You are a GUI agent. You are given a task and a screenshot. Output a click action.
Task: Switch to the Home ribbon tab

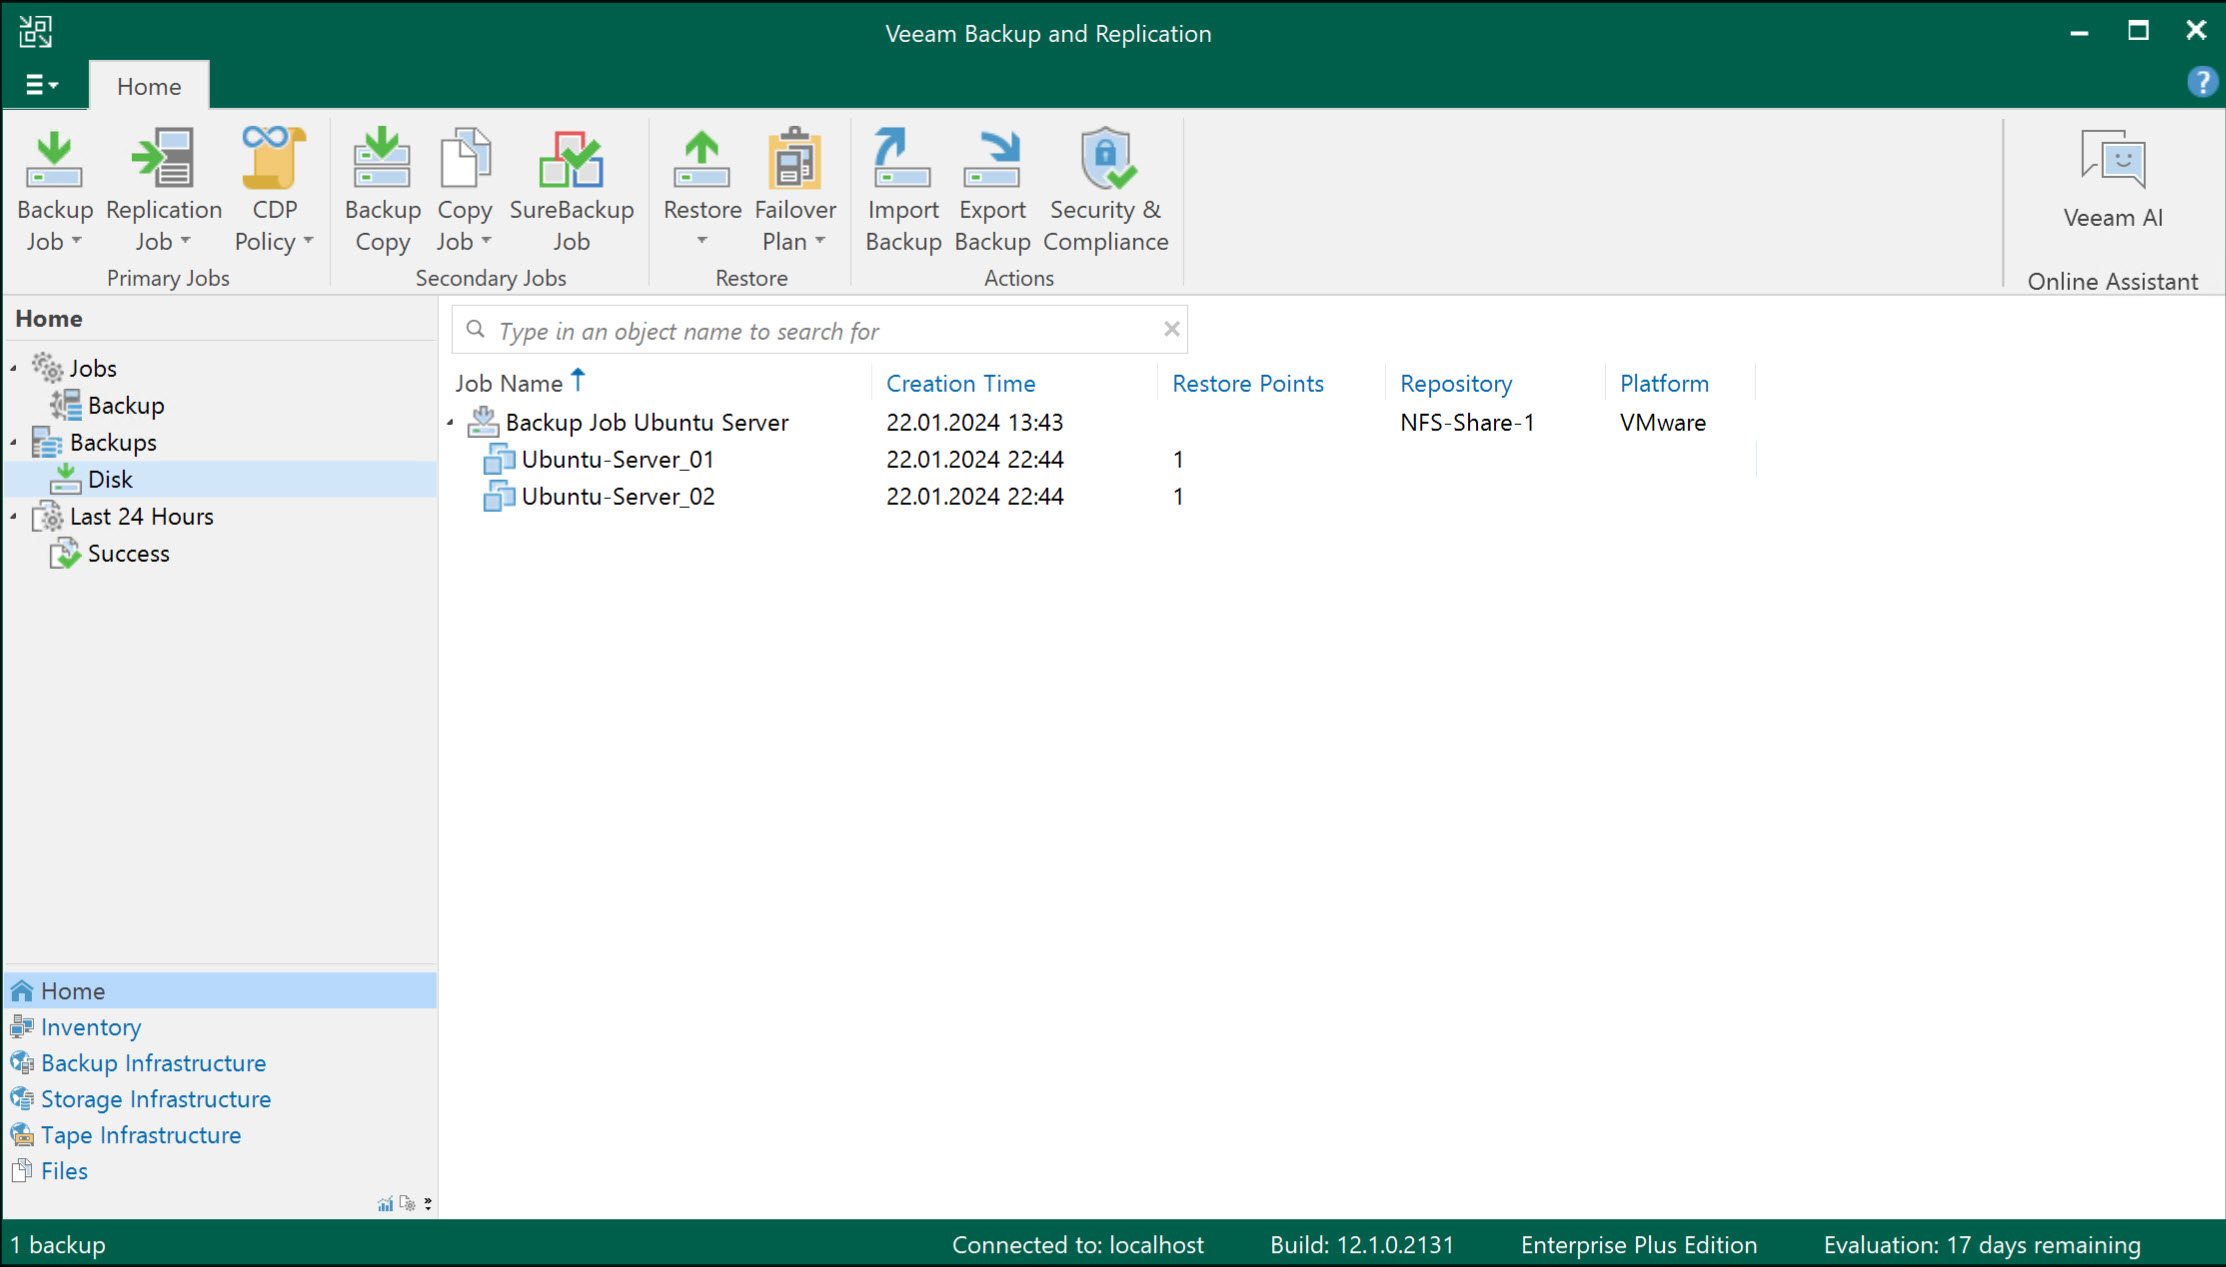point(148,86)
